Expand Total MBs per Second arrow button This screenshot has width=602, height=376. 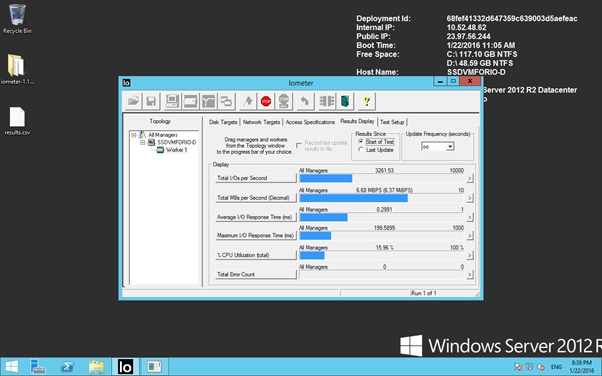(x=470, y=198)
